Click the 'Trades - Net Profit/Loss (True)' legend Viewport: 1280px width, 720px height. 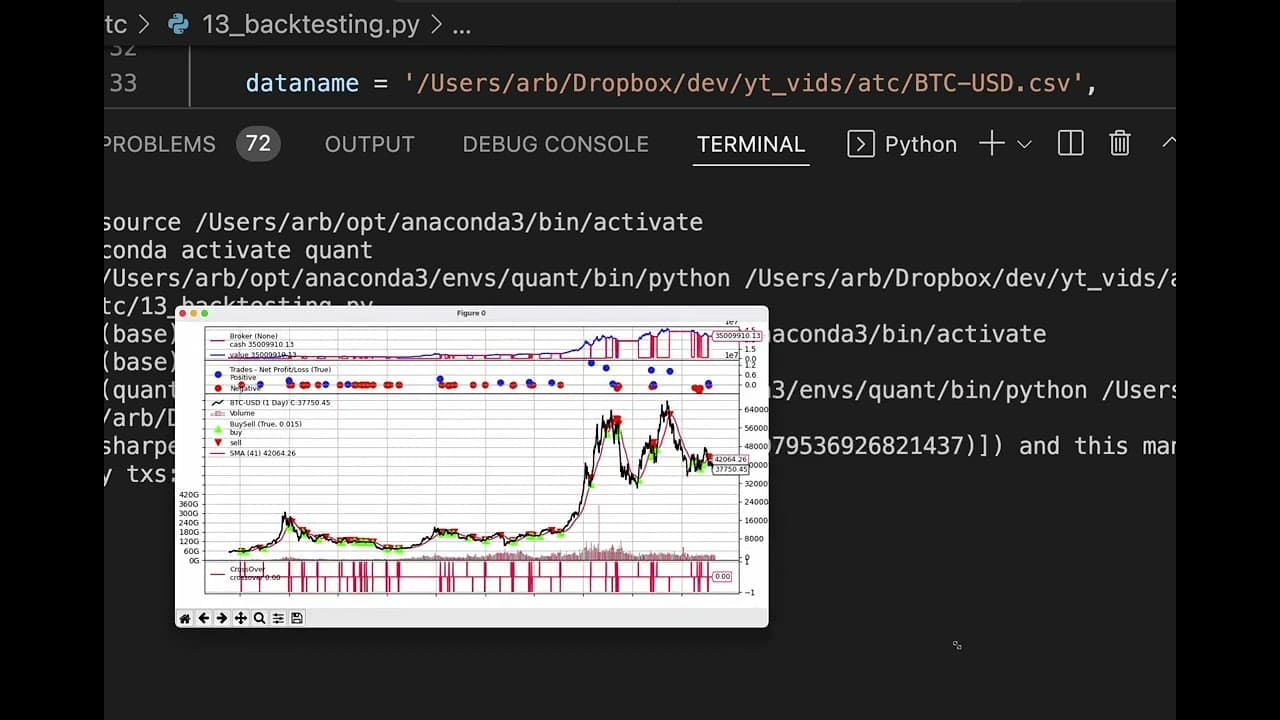[x=280, y=370]
